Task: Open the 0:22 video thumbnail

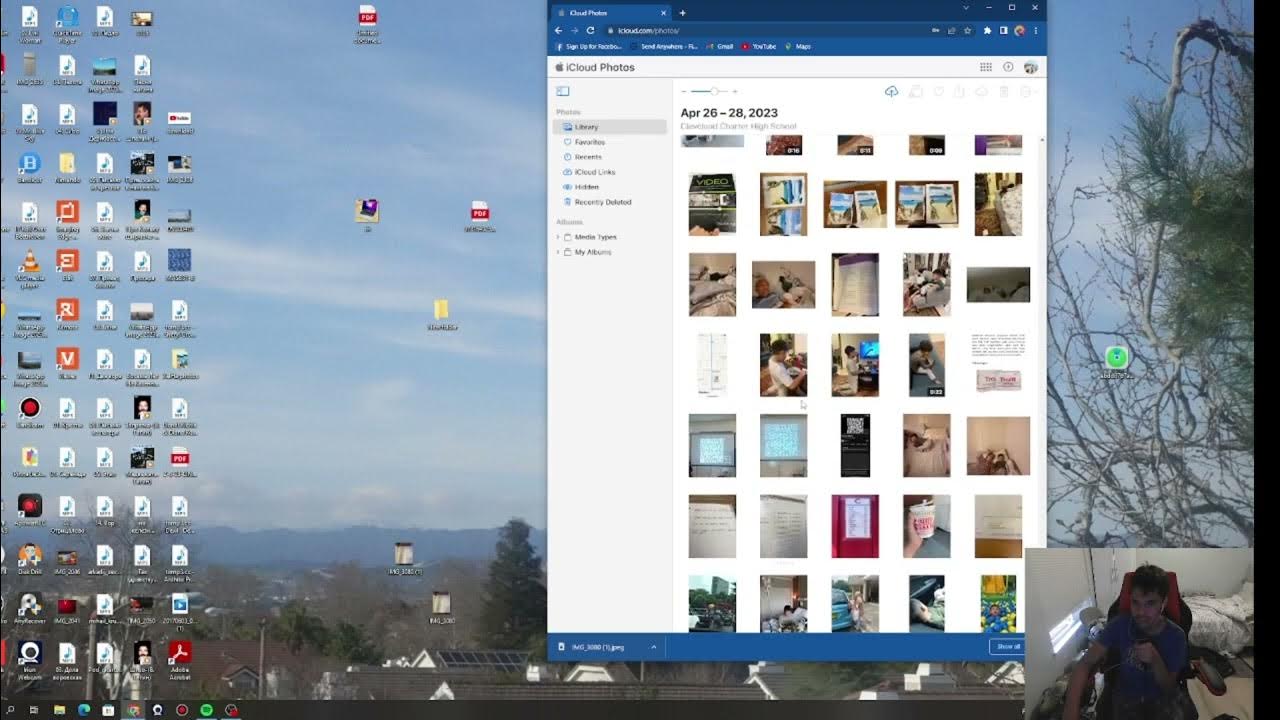Action: point(927,365)
